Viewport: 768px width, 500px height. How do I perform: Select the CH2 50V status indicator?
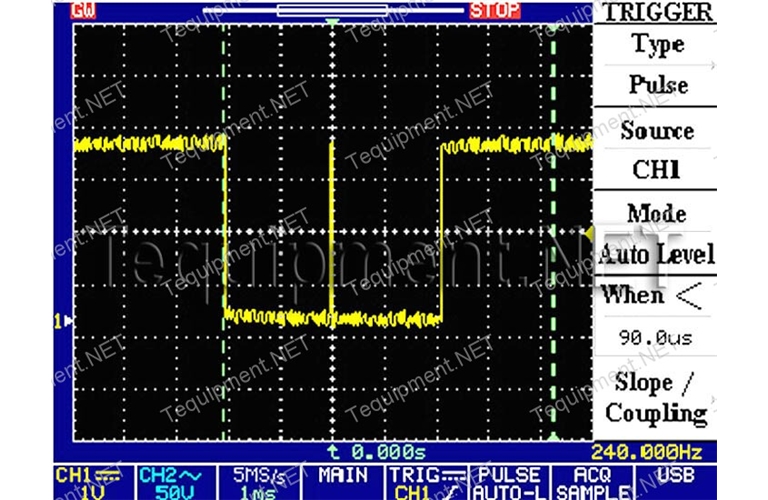point(166,482)
